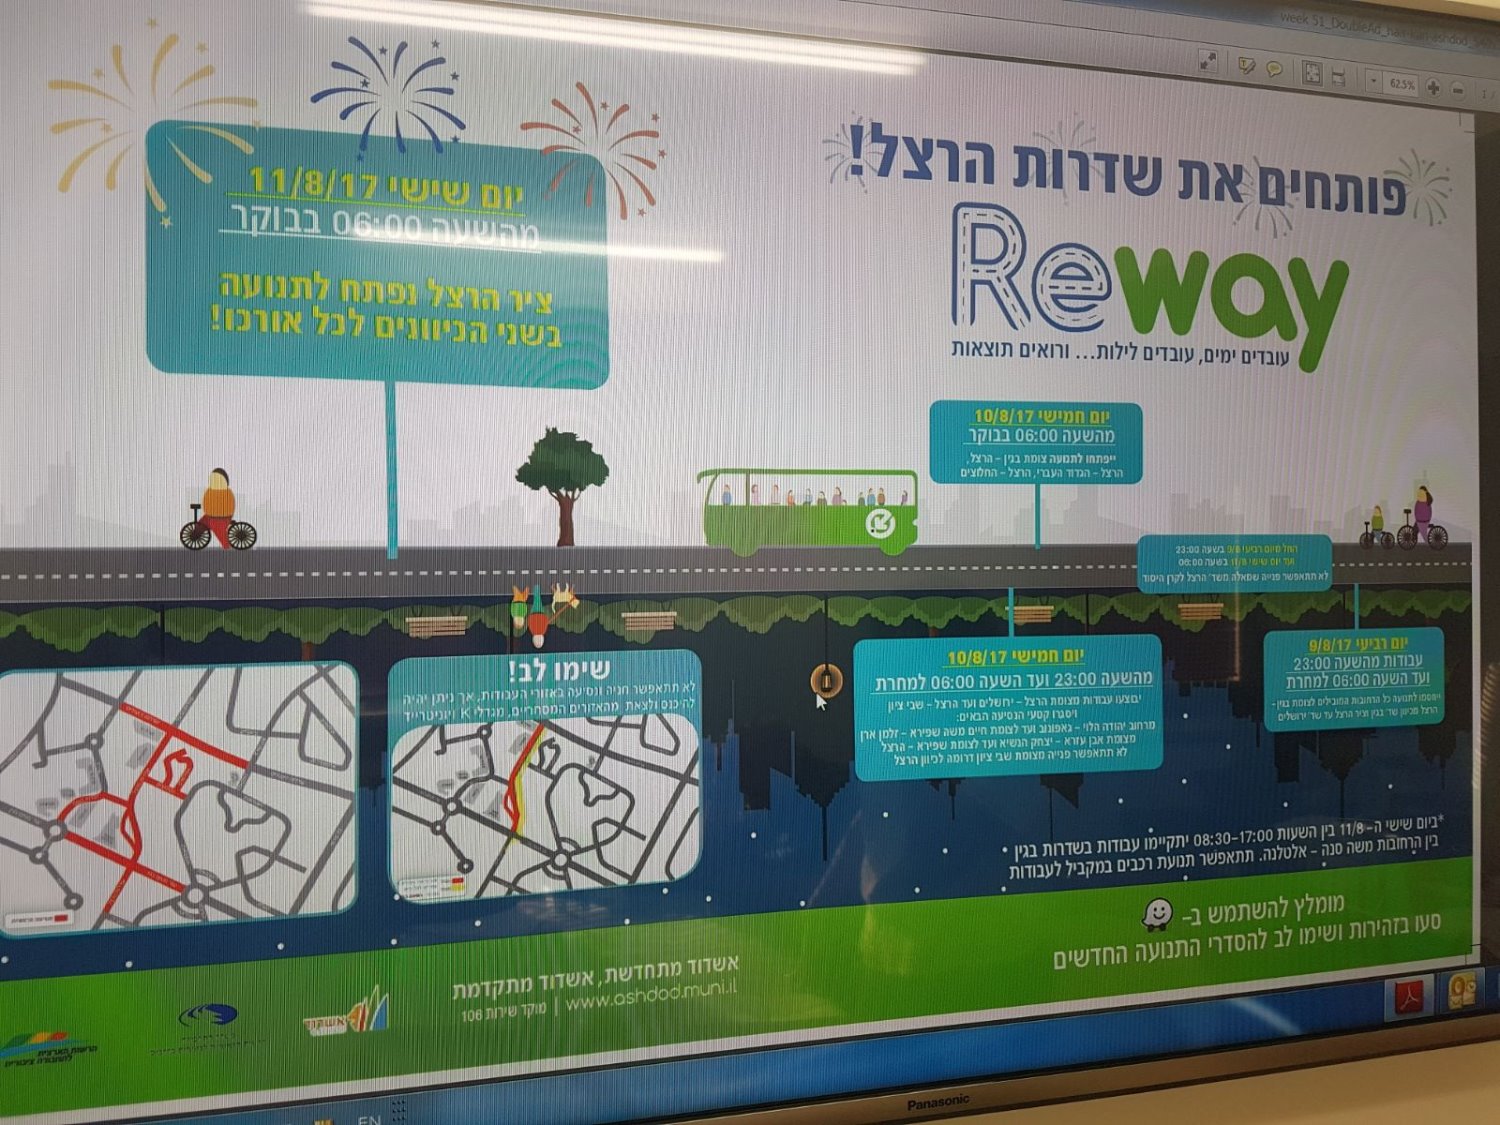The height and width of the screenshot is (1125, 1500).
Task: Click the 62.5% zoom value field
Action: click(x=1400, y=84)
